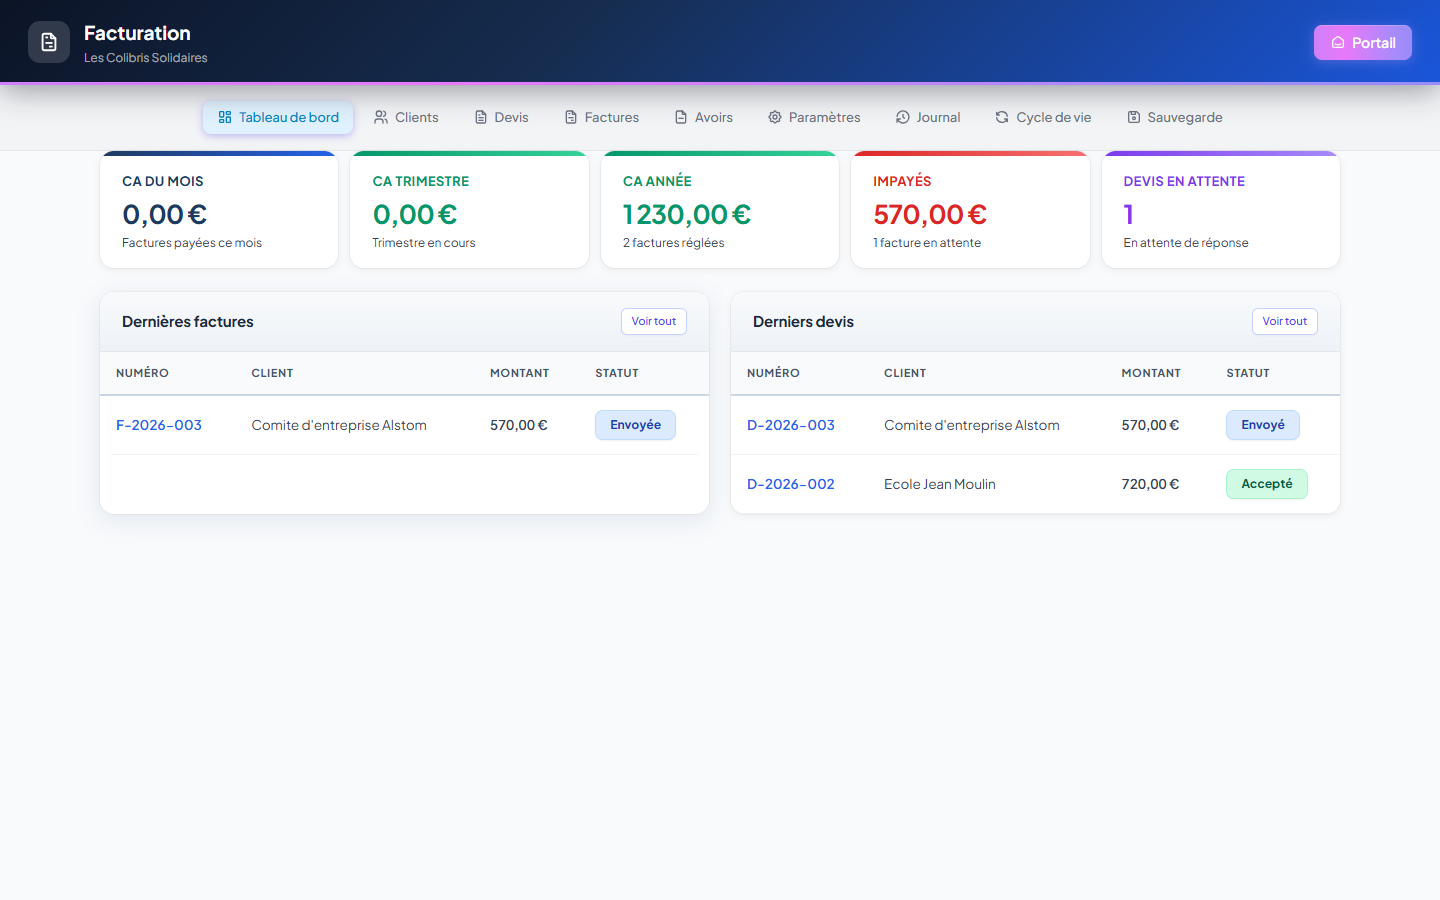
Task: Click the Facturation document logo icon
Action: [49, 42]
